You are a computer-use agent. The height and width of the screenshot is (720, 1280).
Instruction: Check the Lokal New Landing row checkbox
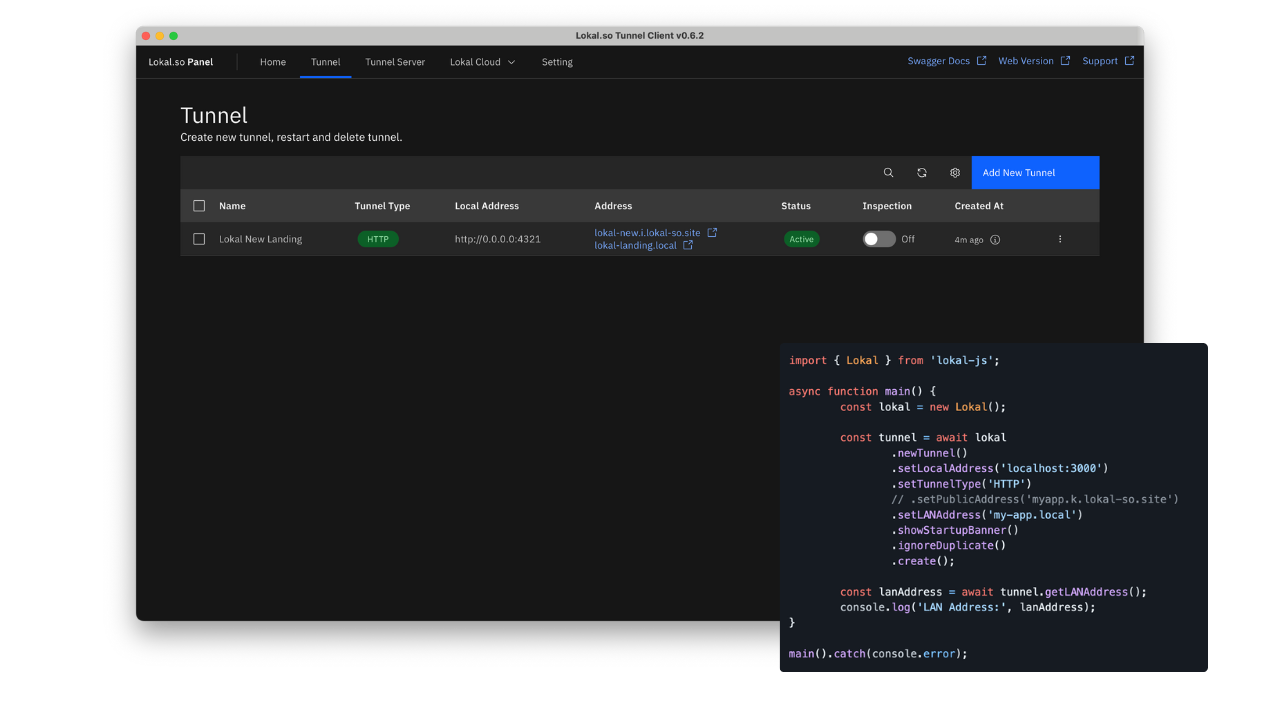[199, 239]
